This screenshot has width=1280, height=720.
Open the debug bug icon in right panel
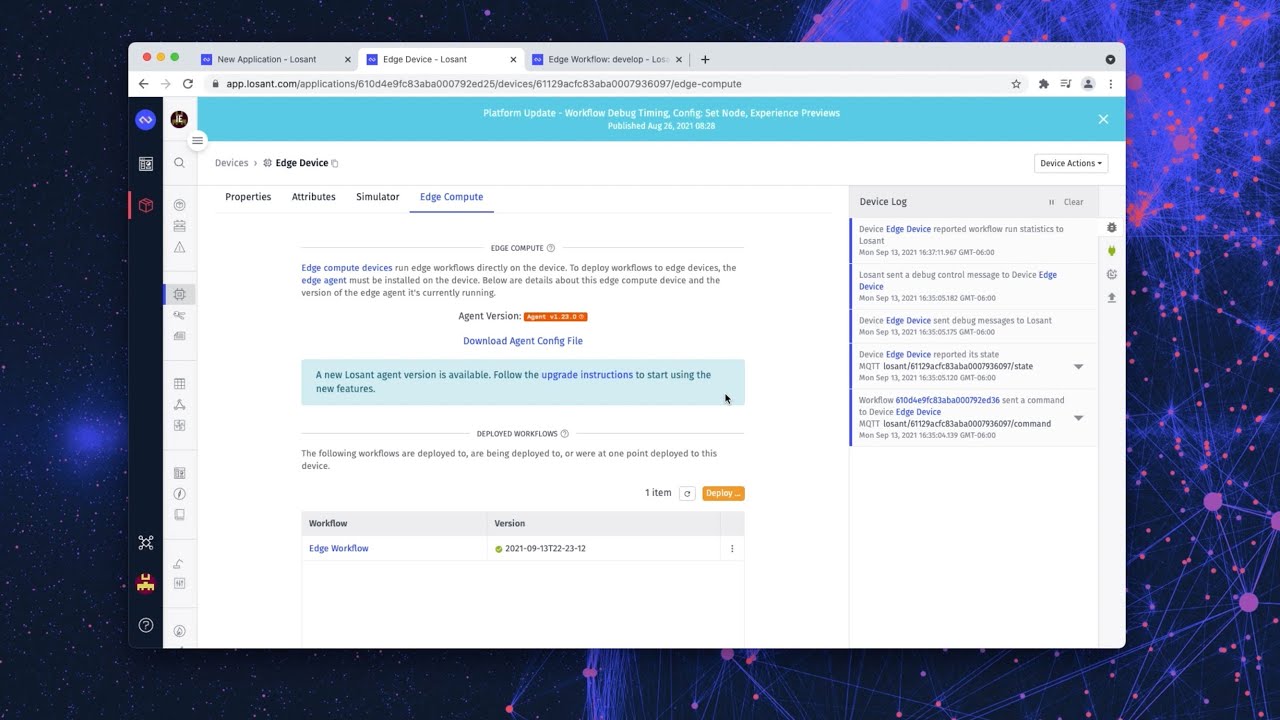tap(1111, 228)
